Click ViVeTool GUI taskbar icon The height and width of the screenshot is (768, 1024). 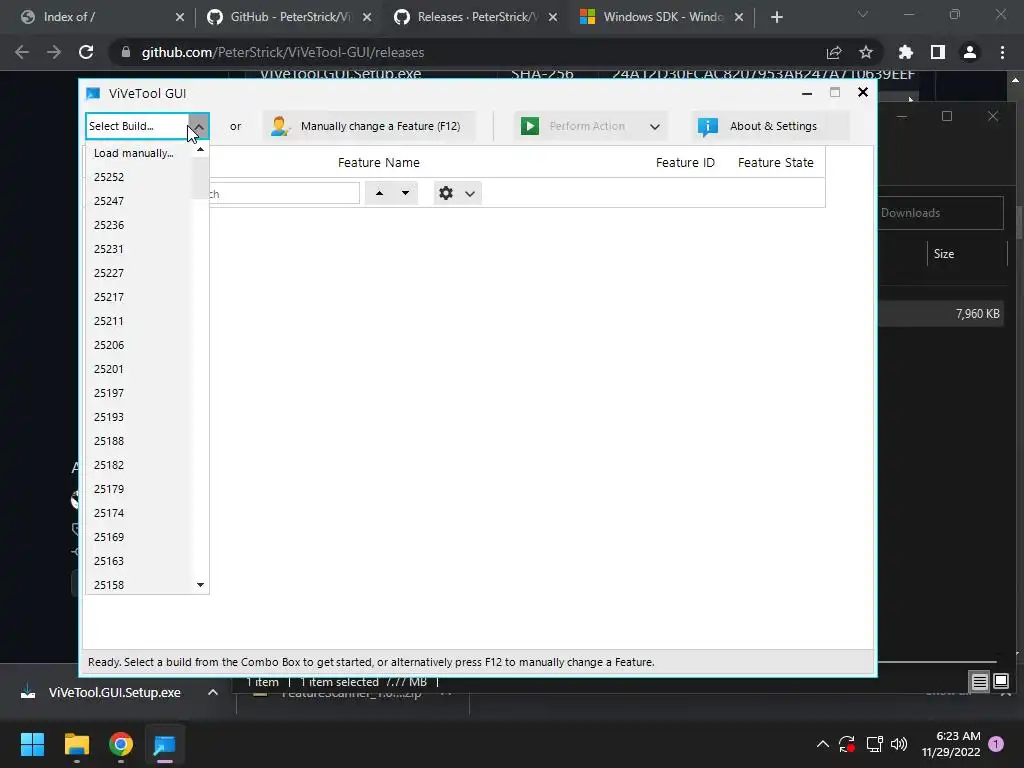(x=165, y=744)
